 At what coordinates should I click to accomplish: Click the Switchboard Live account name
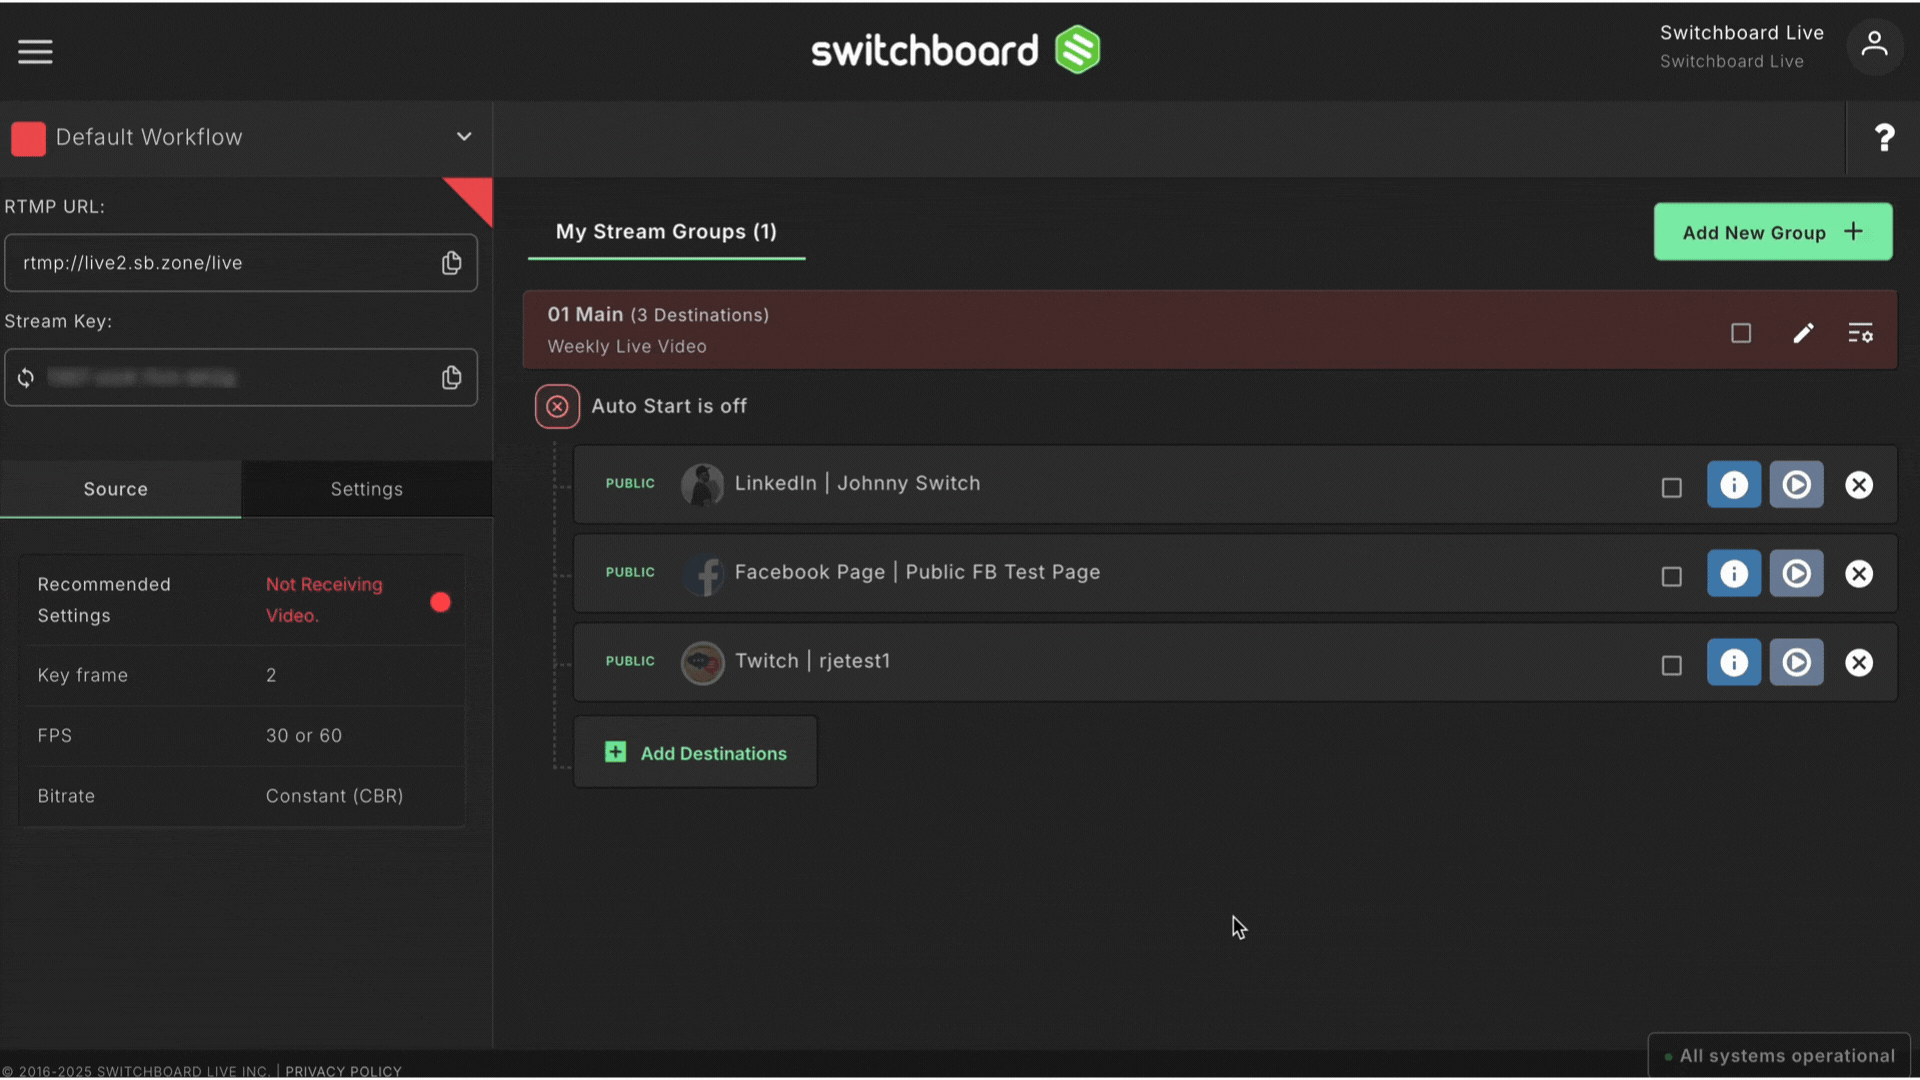pos(1741,33)
